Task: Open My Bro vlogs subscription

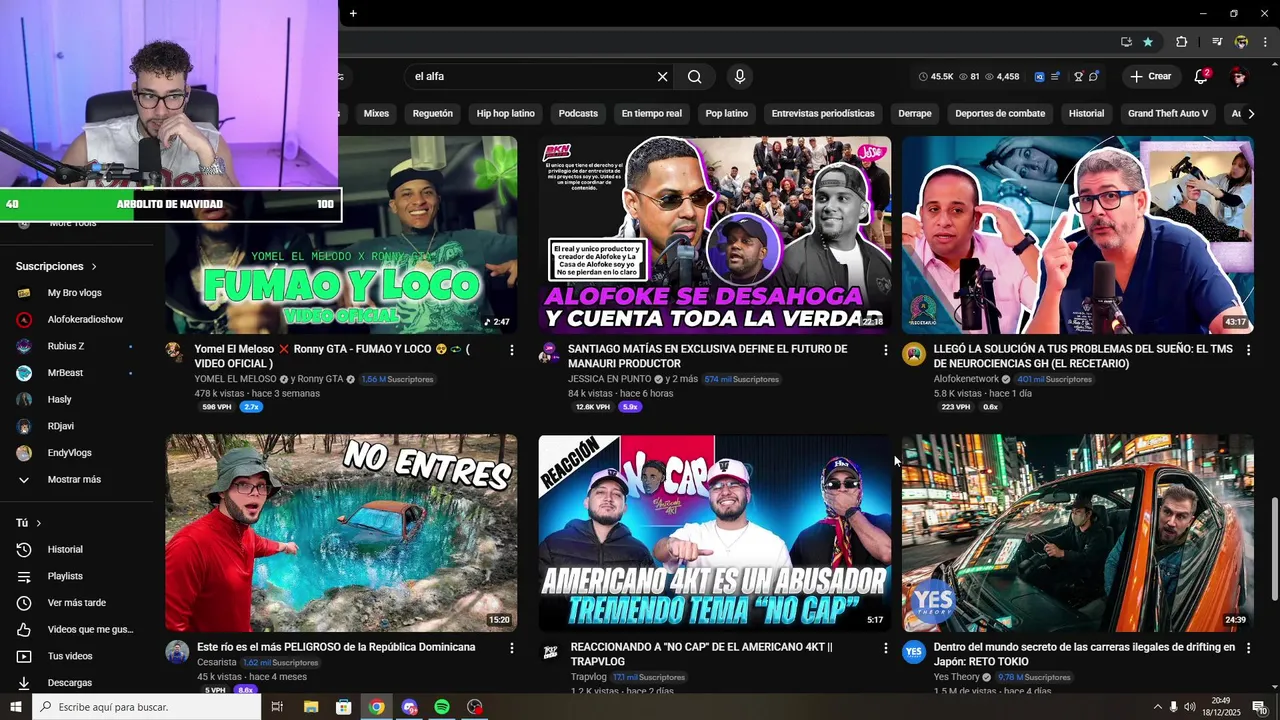Action: (x=76, y=293)
